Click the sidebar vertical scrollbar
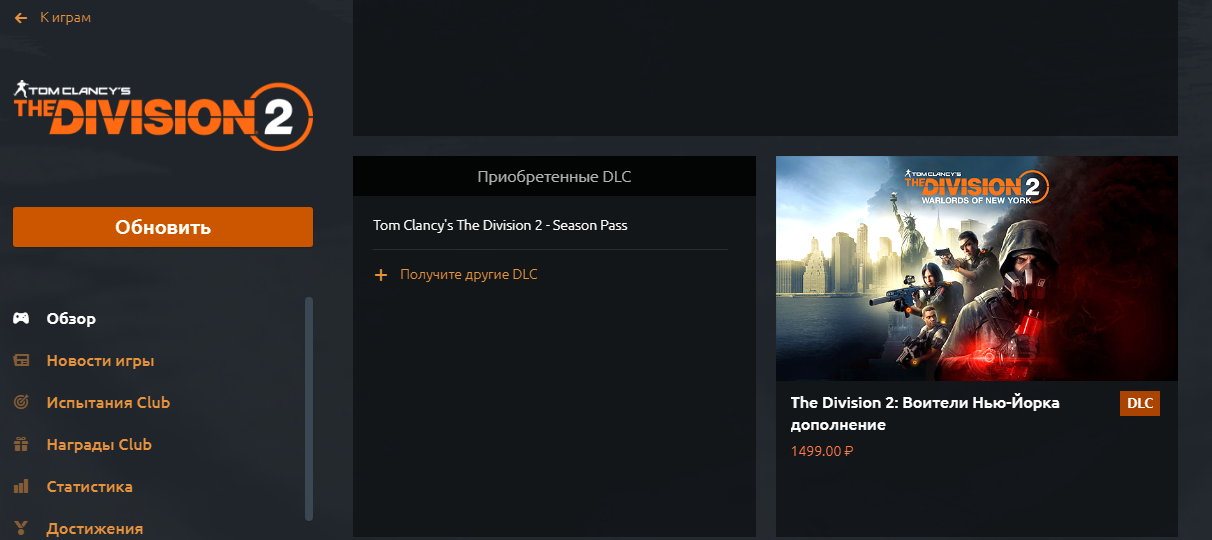Screen dimensions: 1212x540 click(309, 408)
